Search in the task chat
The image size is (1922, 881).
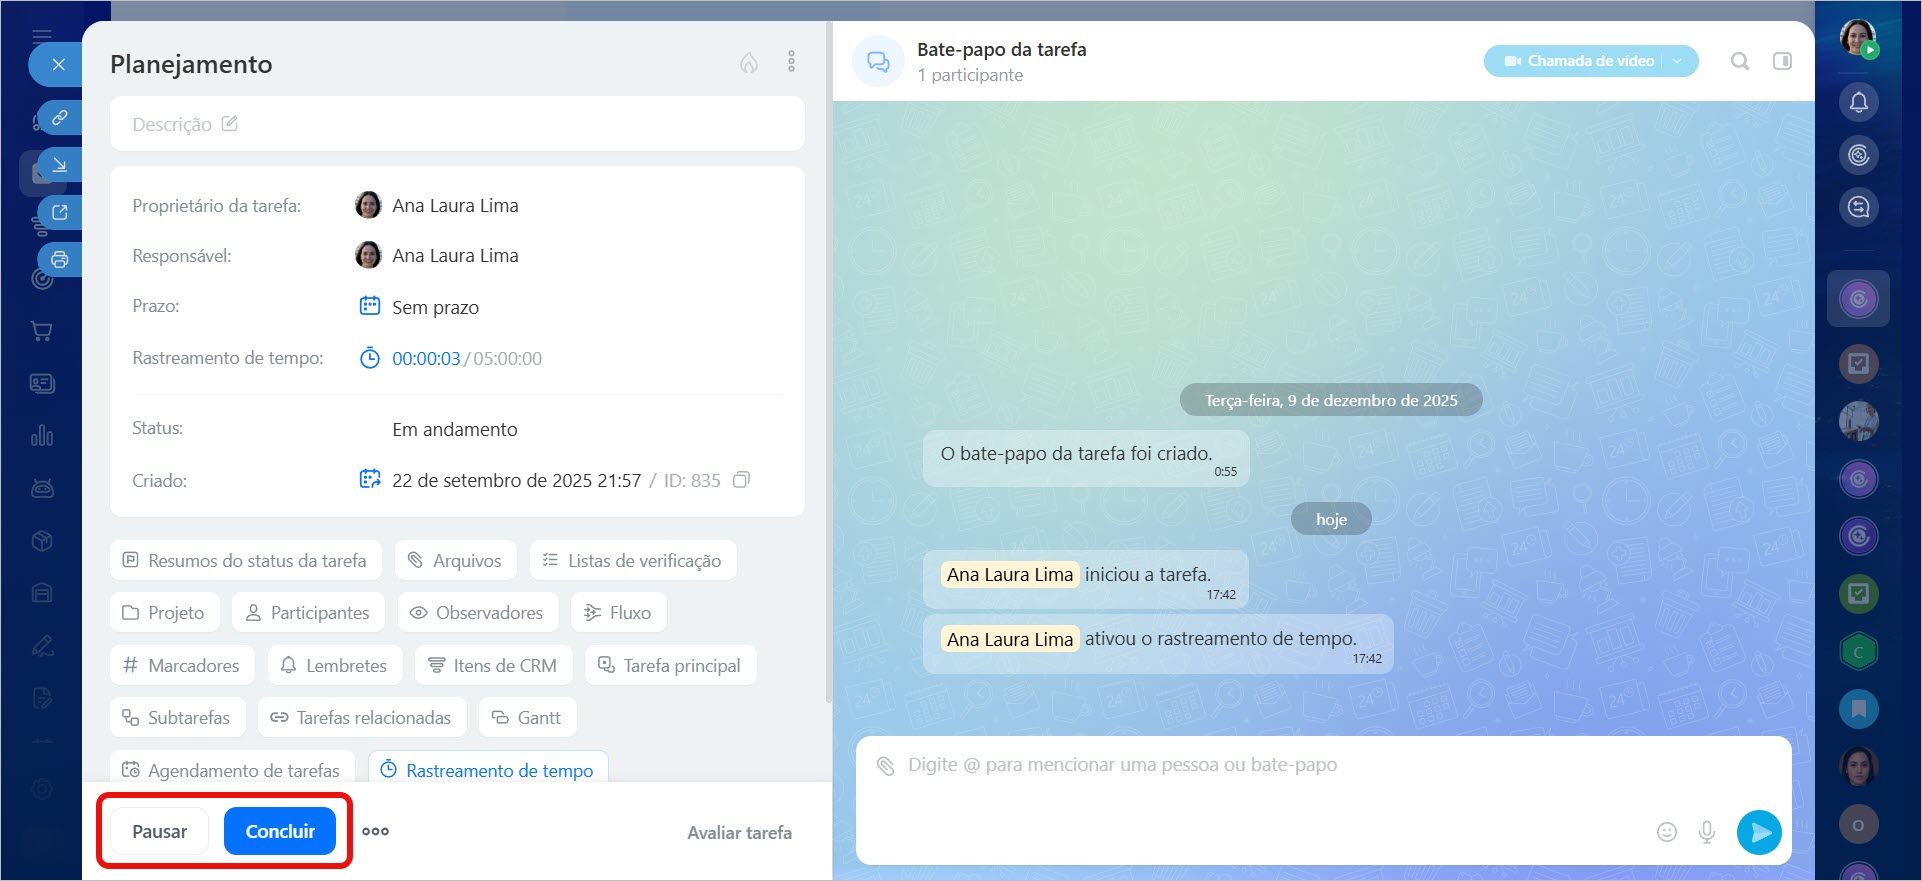pos(1740,61)
